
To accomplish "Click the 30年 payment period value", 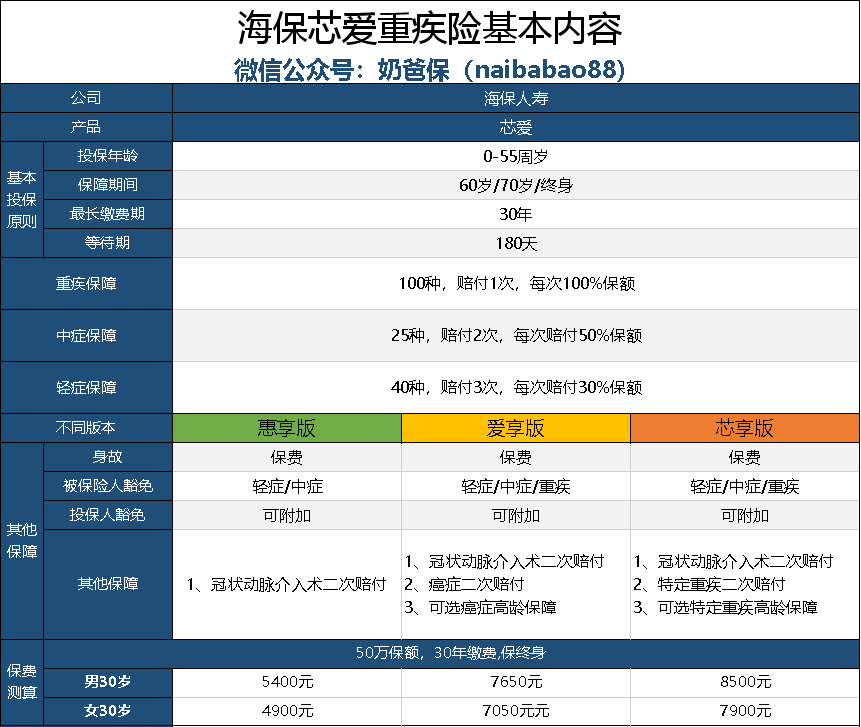I will [x=516, y=214].
